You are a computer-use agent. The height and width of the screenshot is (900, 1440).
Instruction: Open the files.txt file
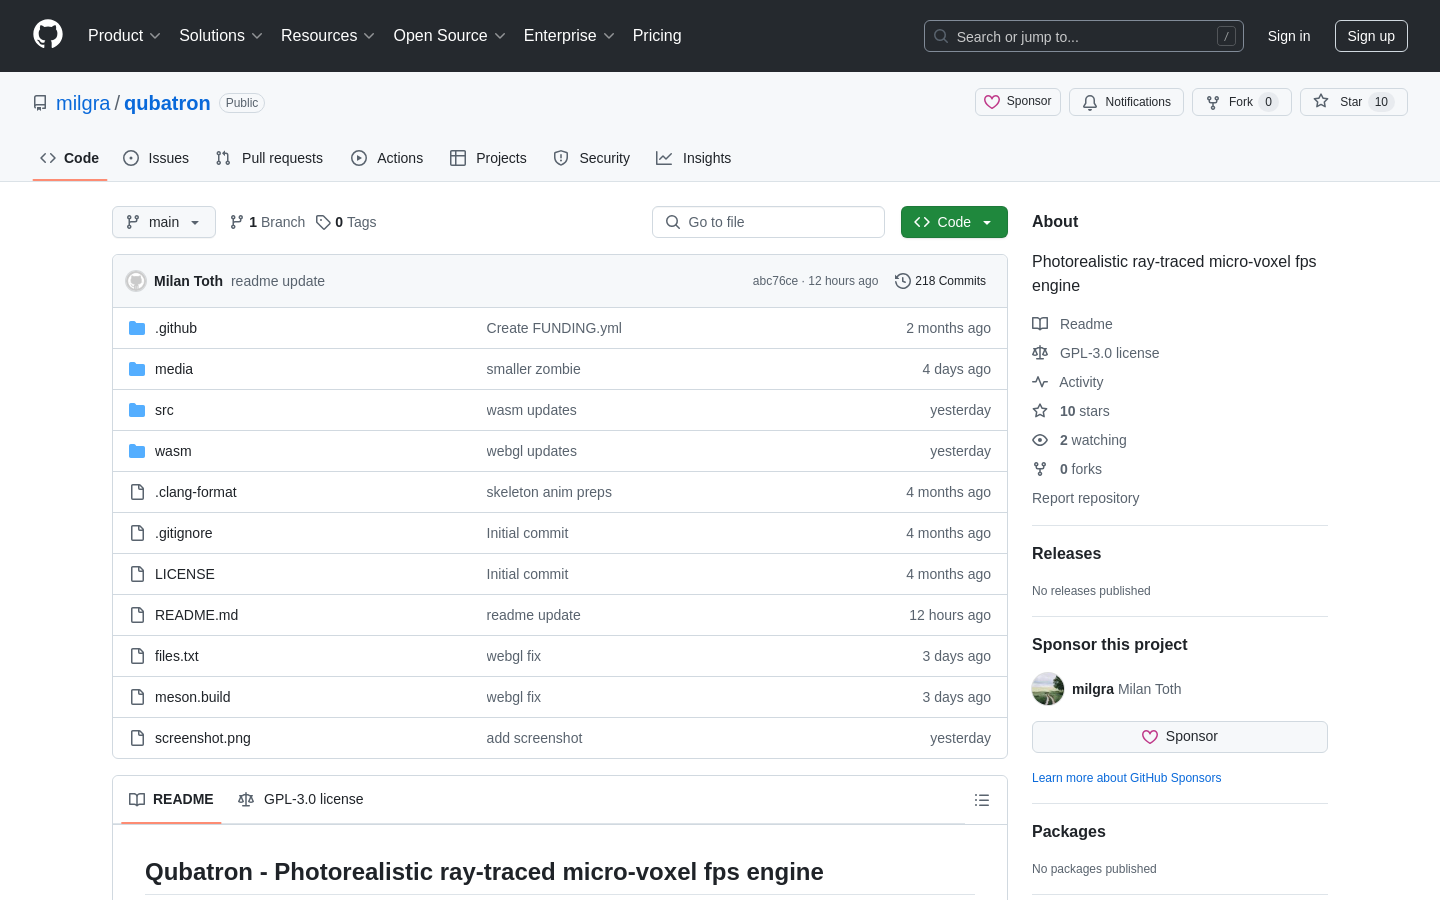177,656
